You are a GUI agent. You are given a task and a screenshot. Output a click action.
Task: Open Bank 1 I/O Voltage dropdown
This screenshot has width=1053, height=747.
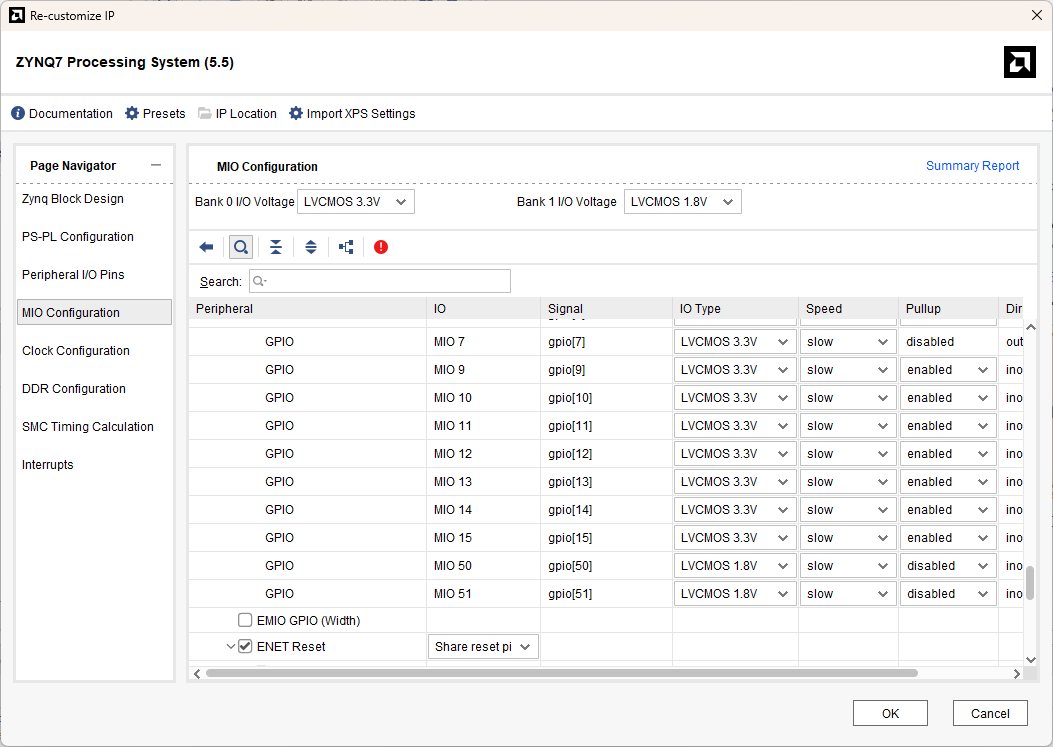click(683, 202)
